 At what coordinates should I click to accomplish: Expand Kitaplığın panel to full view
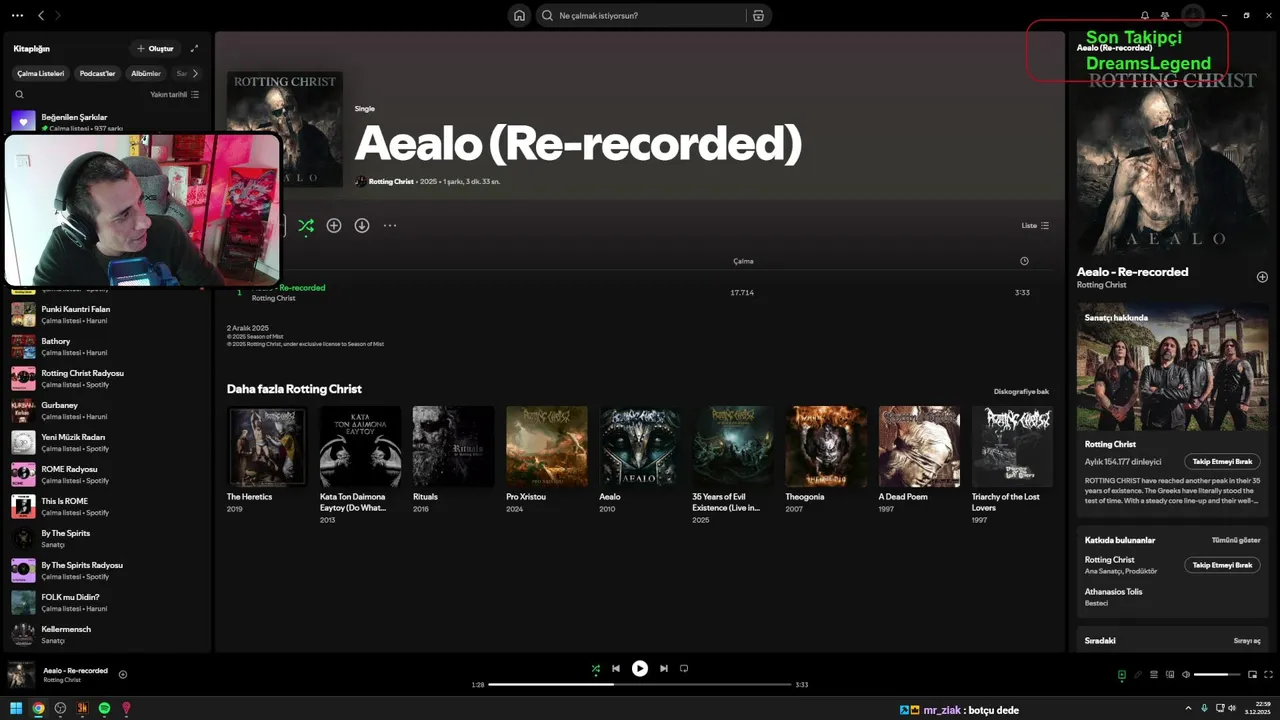point(194,48)
